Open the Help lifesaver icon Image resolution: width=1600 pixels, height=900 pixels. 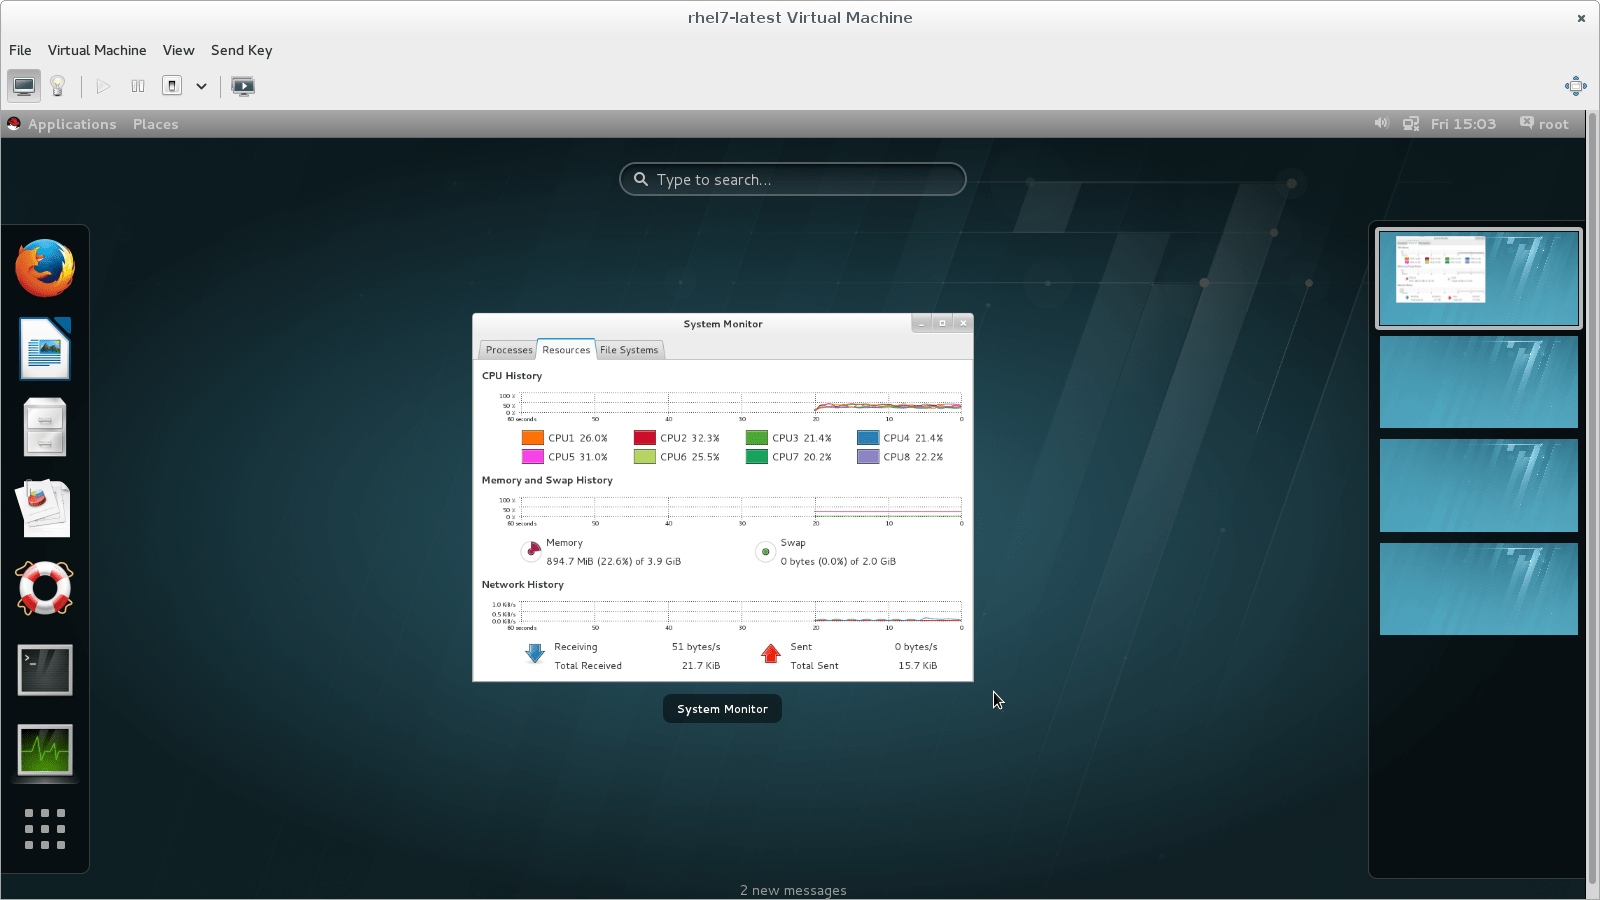(45, 588)
